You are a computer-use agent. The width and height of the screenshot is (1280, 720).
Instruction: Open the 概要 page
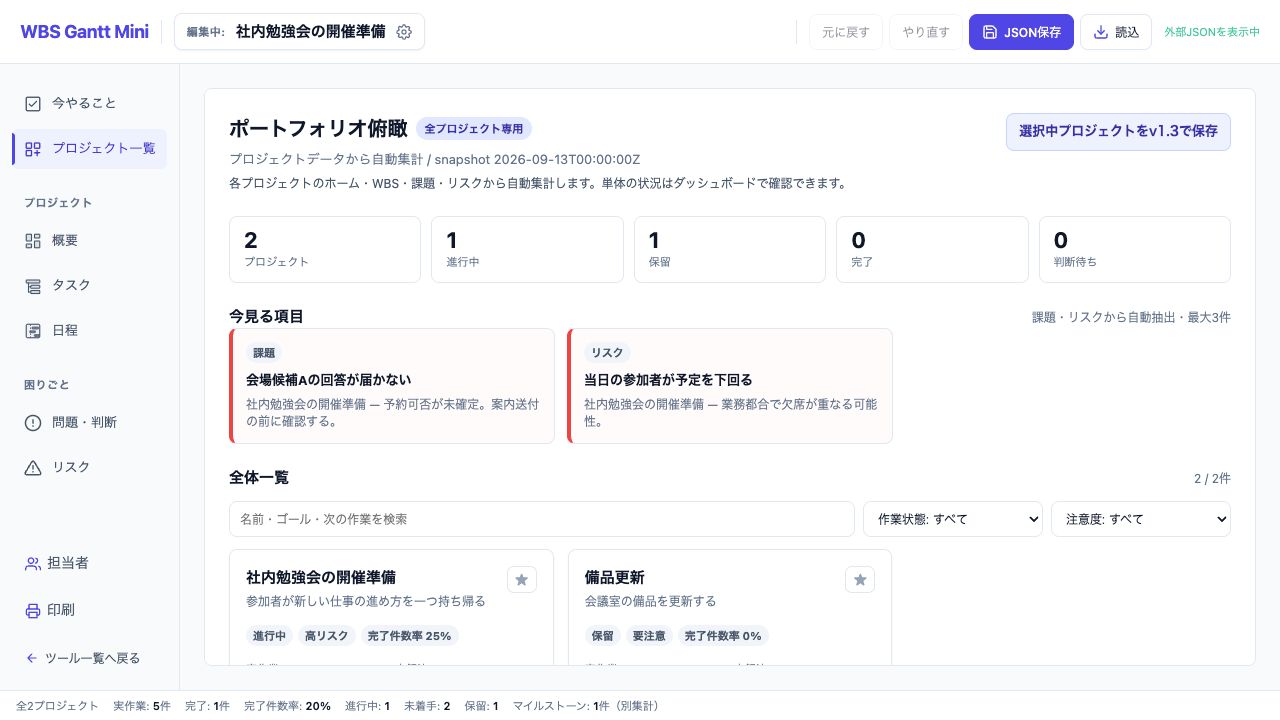click(x=89, y=241)
